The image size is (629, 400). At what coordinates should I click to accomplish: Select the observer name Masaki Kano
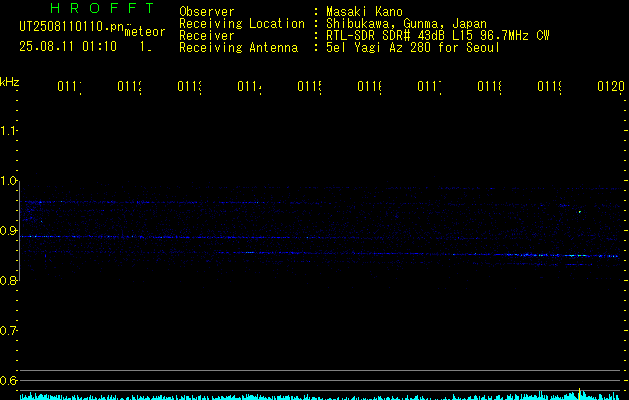364,12
